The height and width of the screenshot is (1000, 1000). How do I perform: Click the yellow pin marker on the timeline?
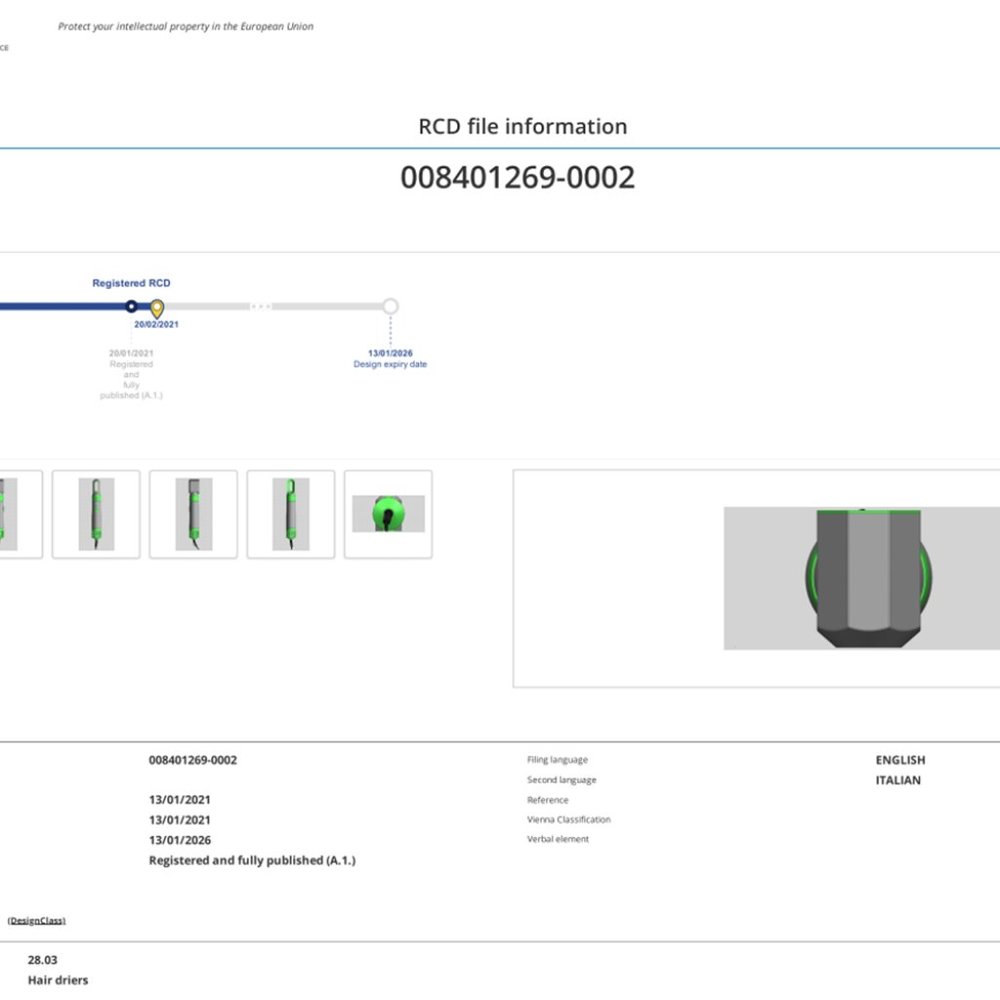157,308
